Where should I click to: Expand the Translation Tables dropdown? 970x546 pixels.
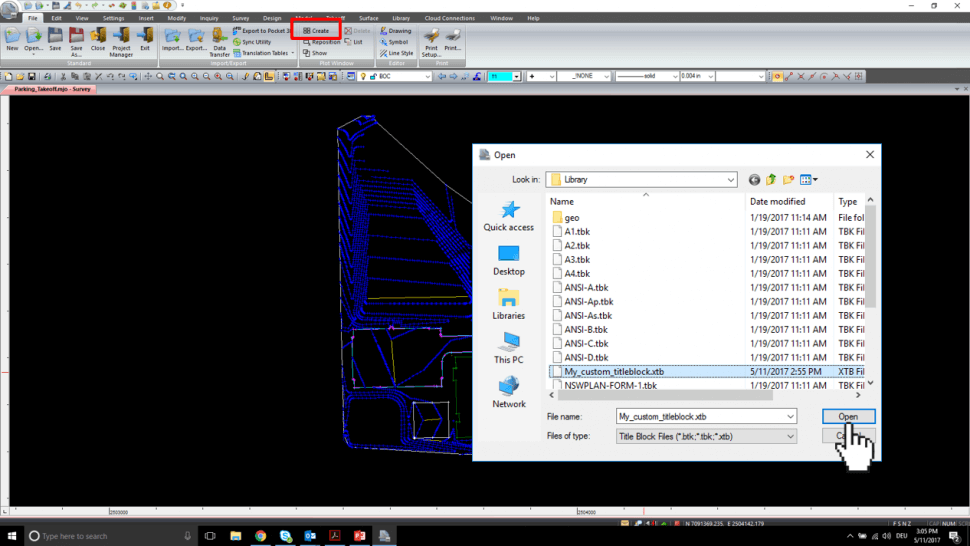(293, 53)
